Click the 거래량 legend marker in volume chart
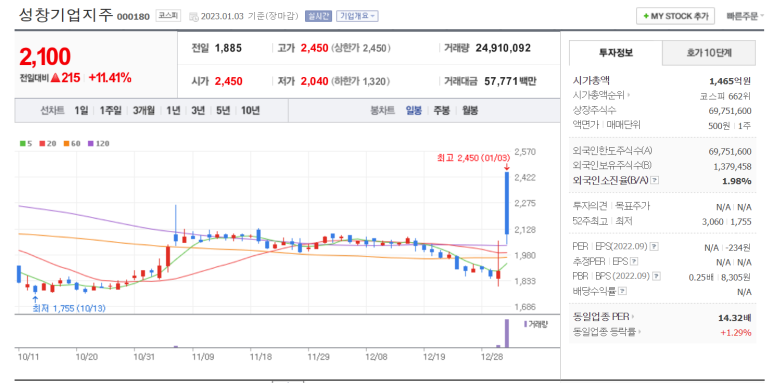 [526, 323]
